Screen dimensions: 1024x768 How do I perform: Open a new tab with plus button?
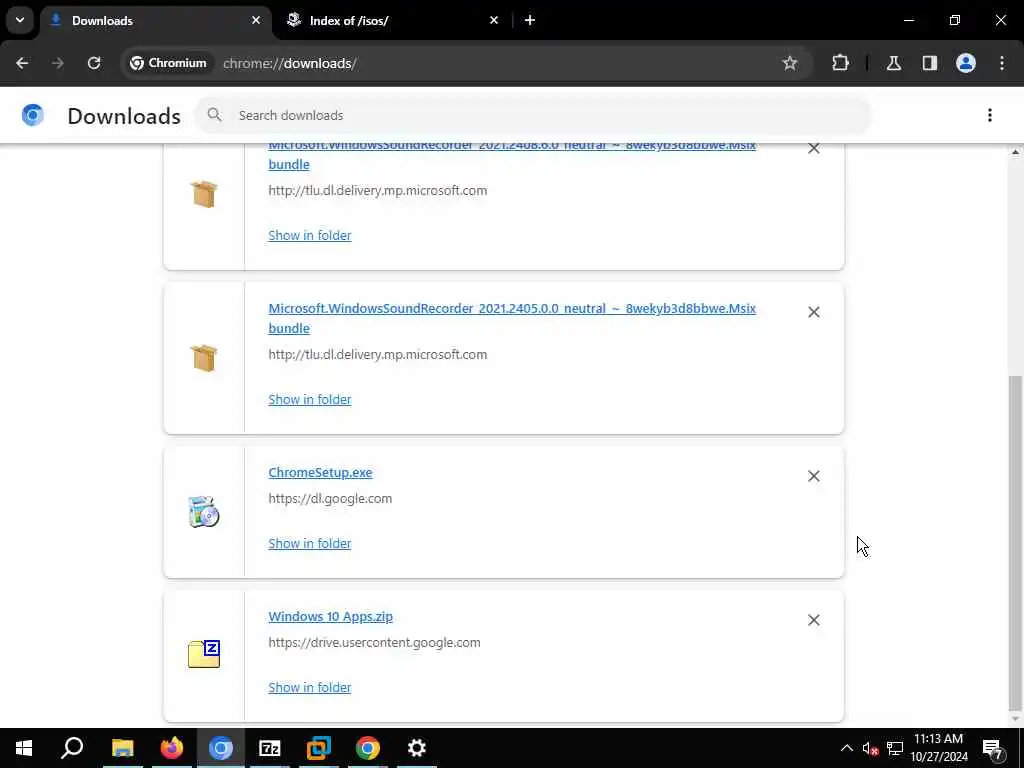click(530, 20)
